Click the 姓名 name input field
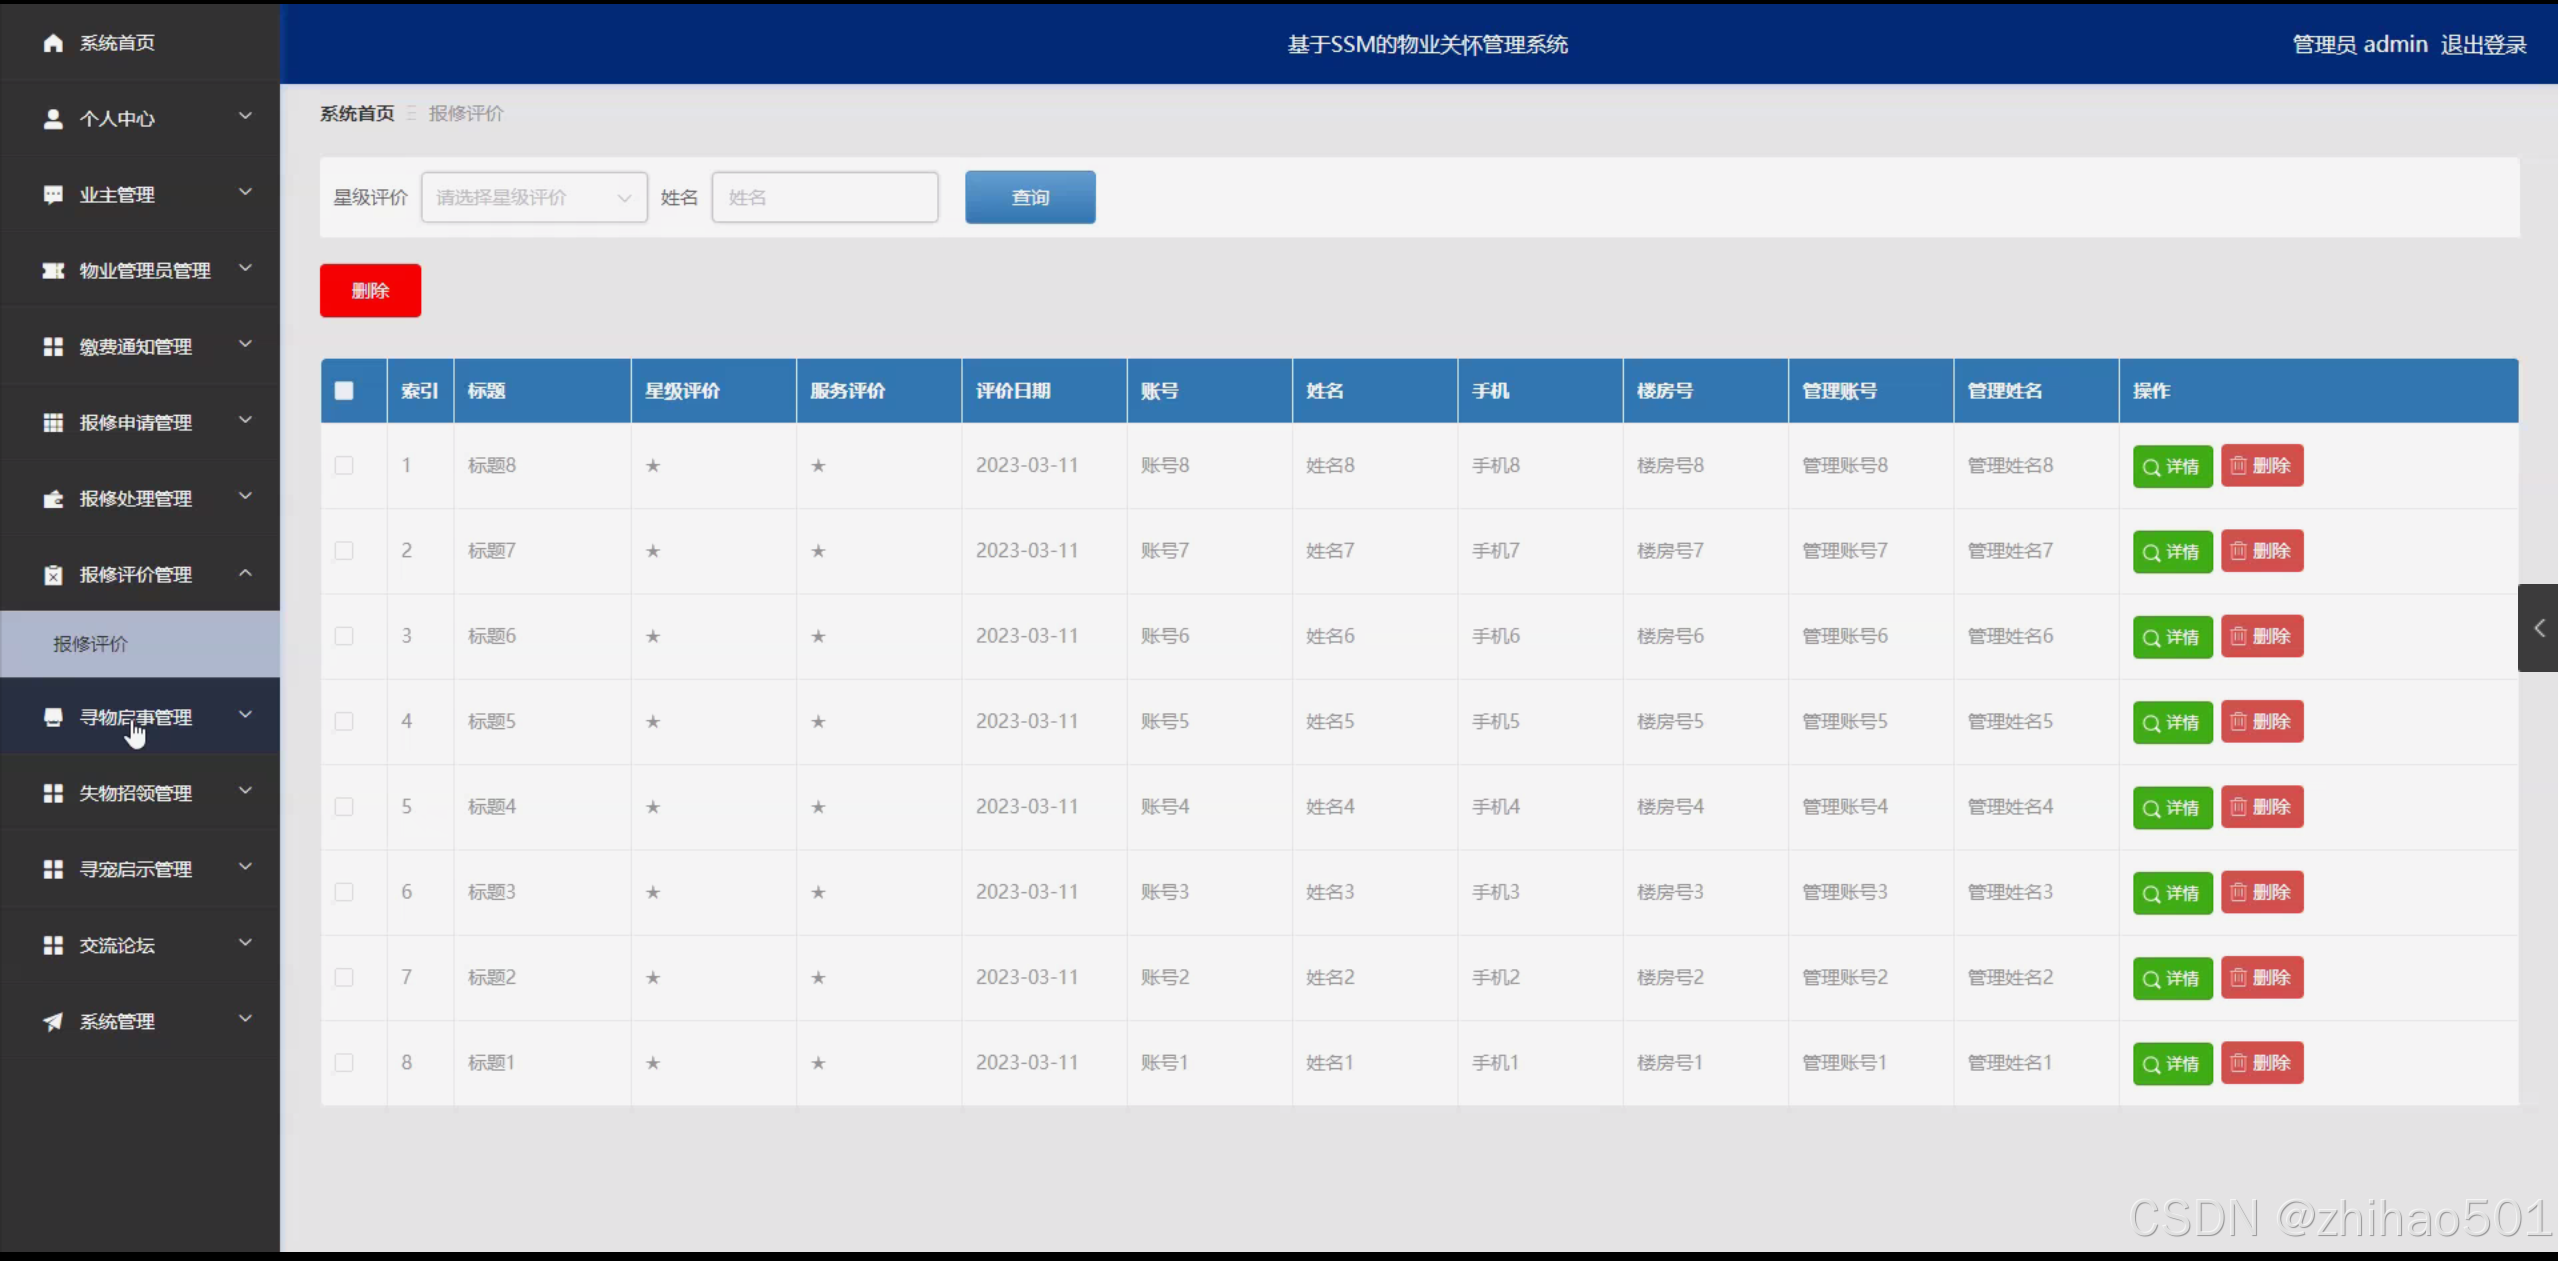This screenshot has width=2558, height=1261. 824,197
